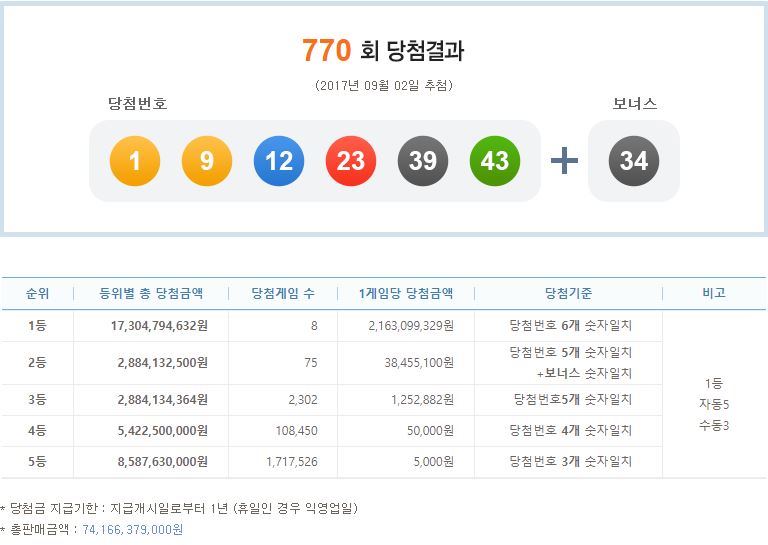768x545 pixels.
Task: Click winner count 8 in 1등 row
Action: click(314, 326)
